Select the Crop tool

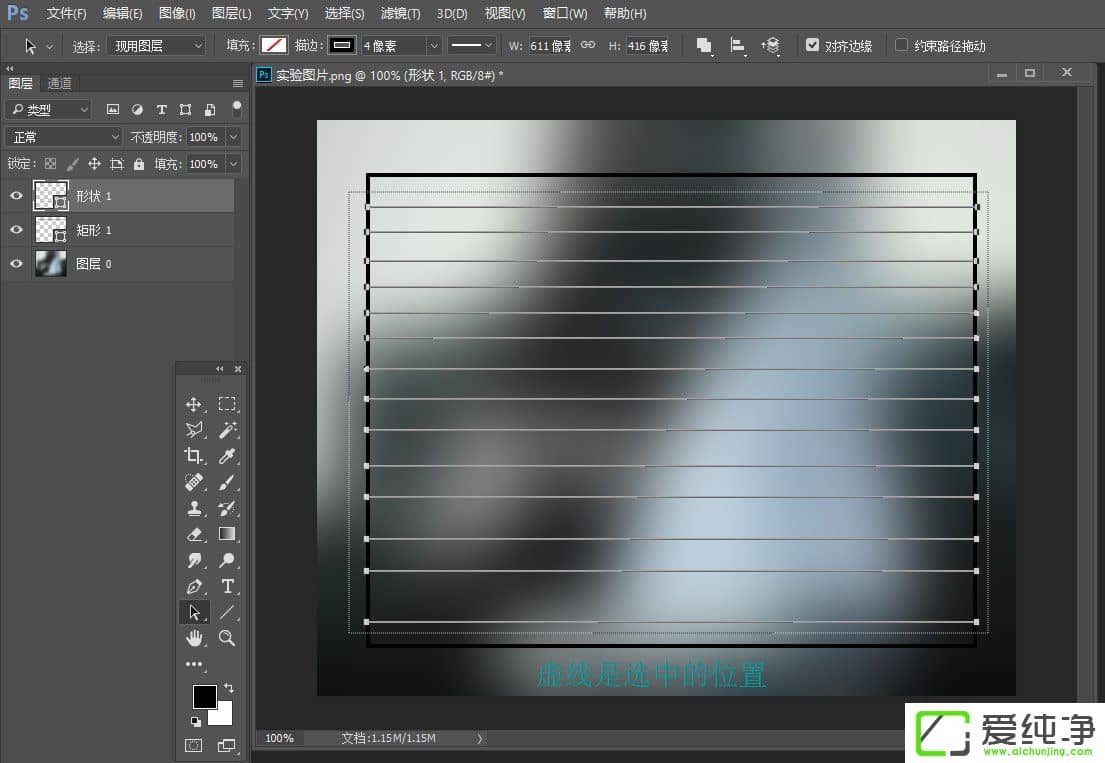193,456
